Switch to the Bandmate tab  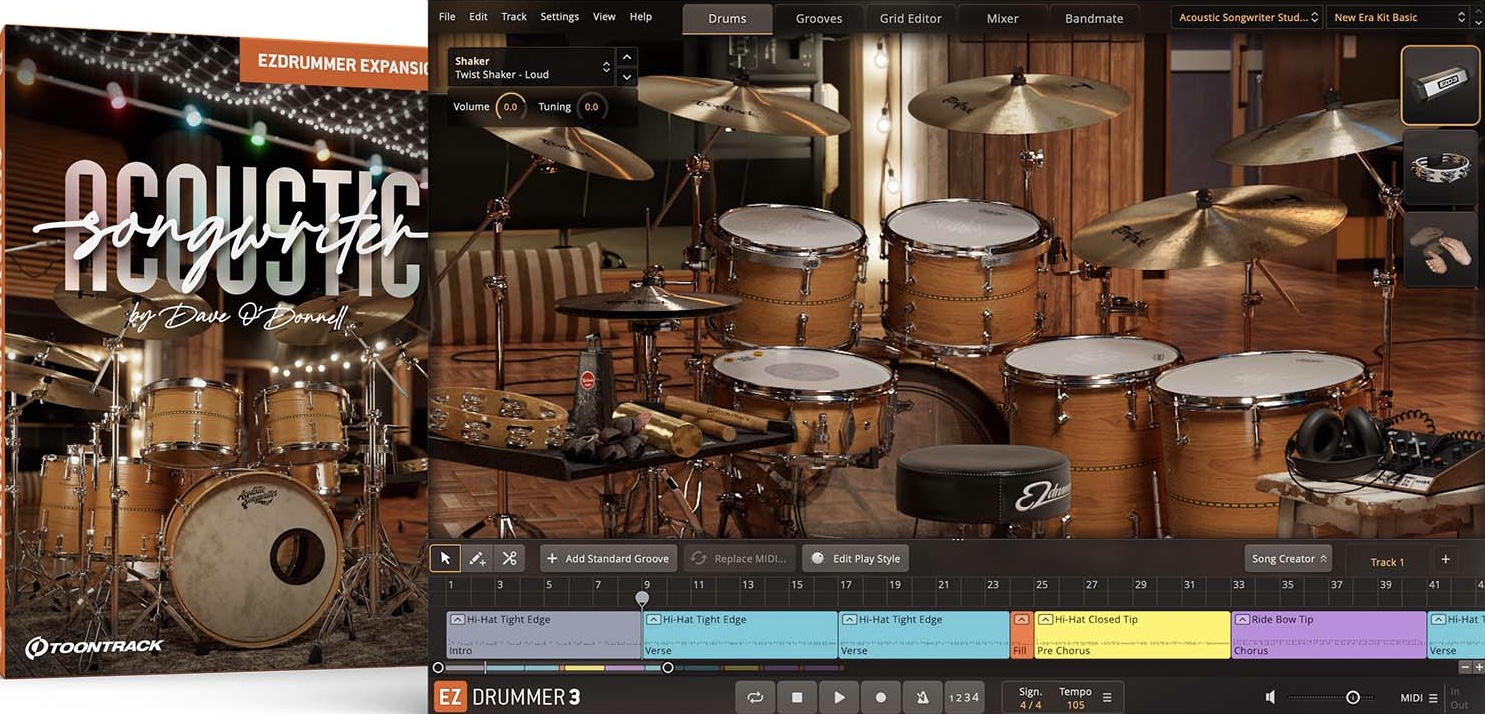click(1094, 18)
